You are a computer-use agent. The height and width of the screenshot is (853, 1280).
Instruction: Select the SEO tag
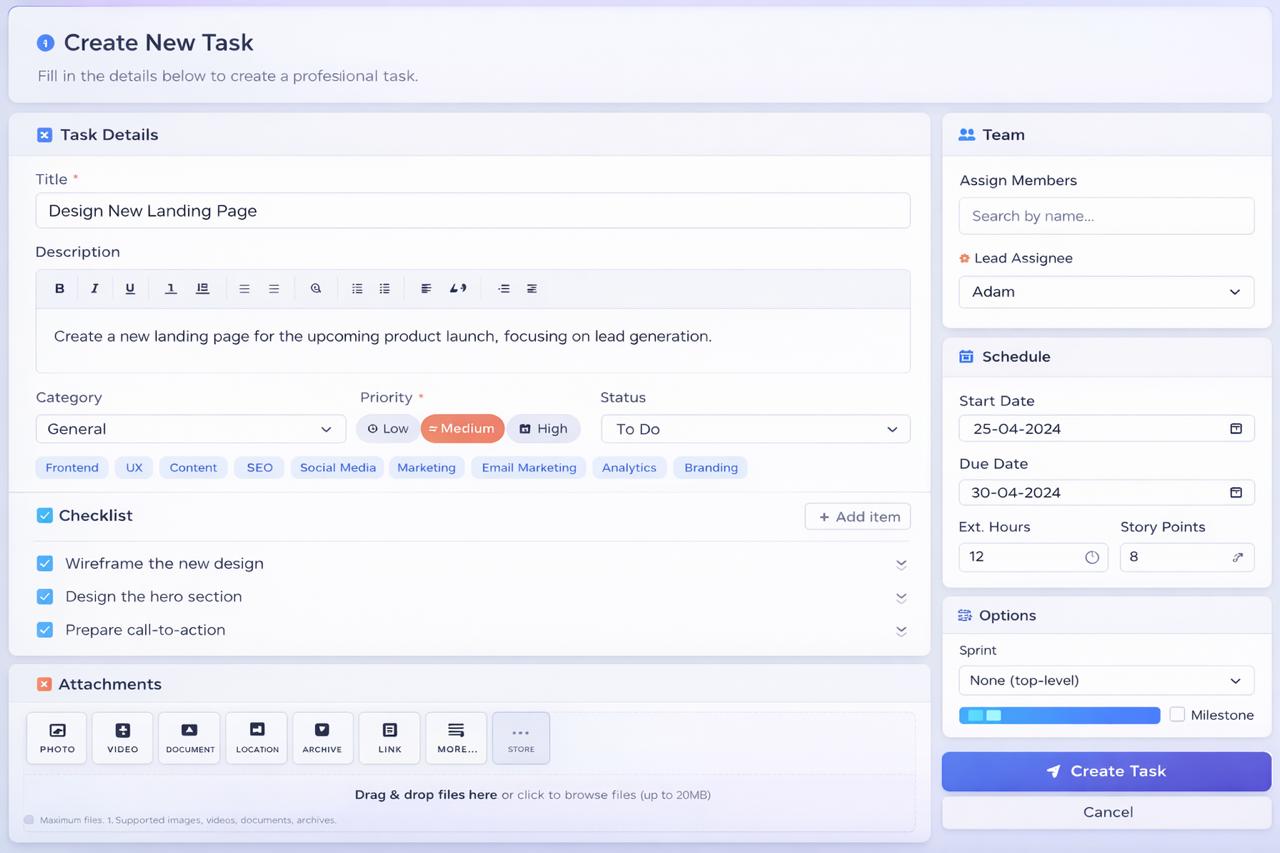click(x=260, y=467)
